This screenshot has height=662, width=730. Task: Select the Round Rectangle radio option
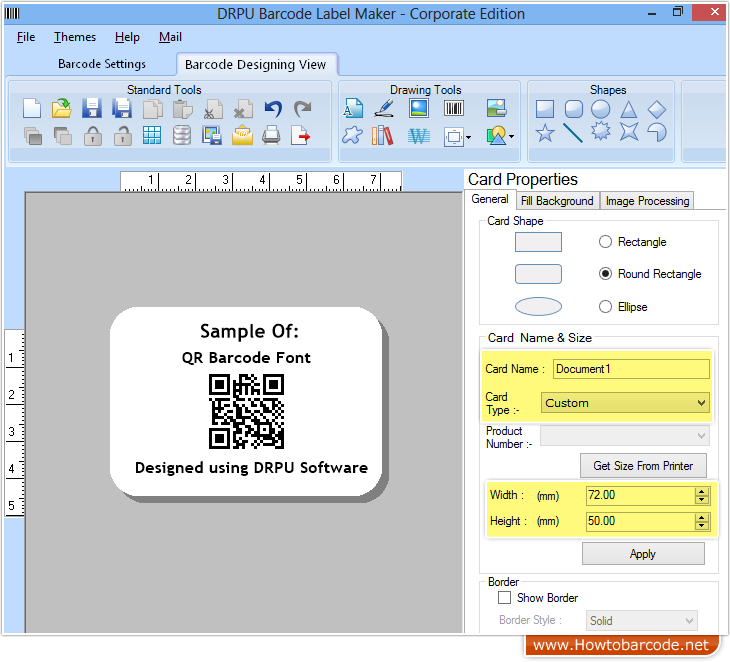click(605, 274)
